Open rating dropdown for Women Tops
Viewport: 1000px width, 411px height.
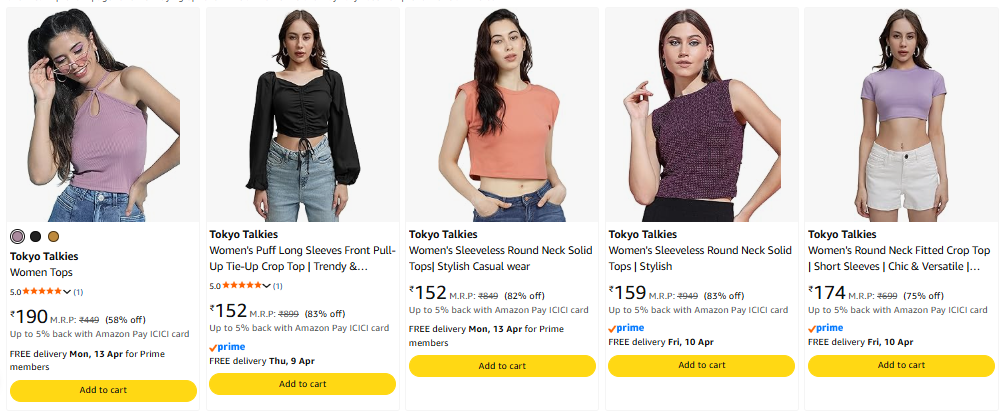[x=67, y=292]
